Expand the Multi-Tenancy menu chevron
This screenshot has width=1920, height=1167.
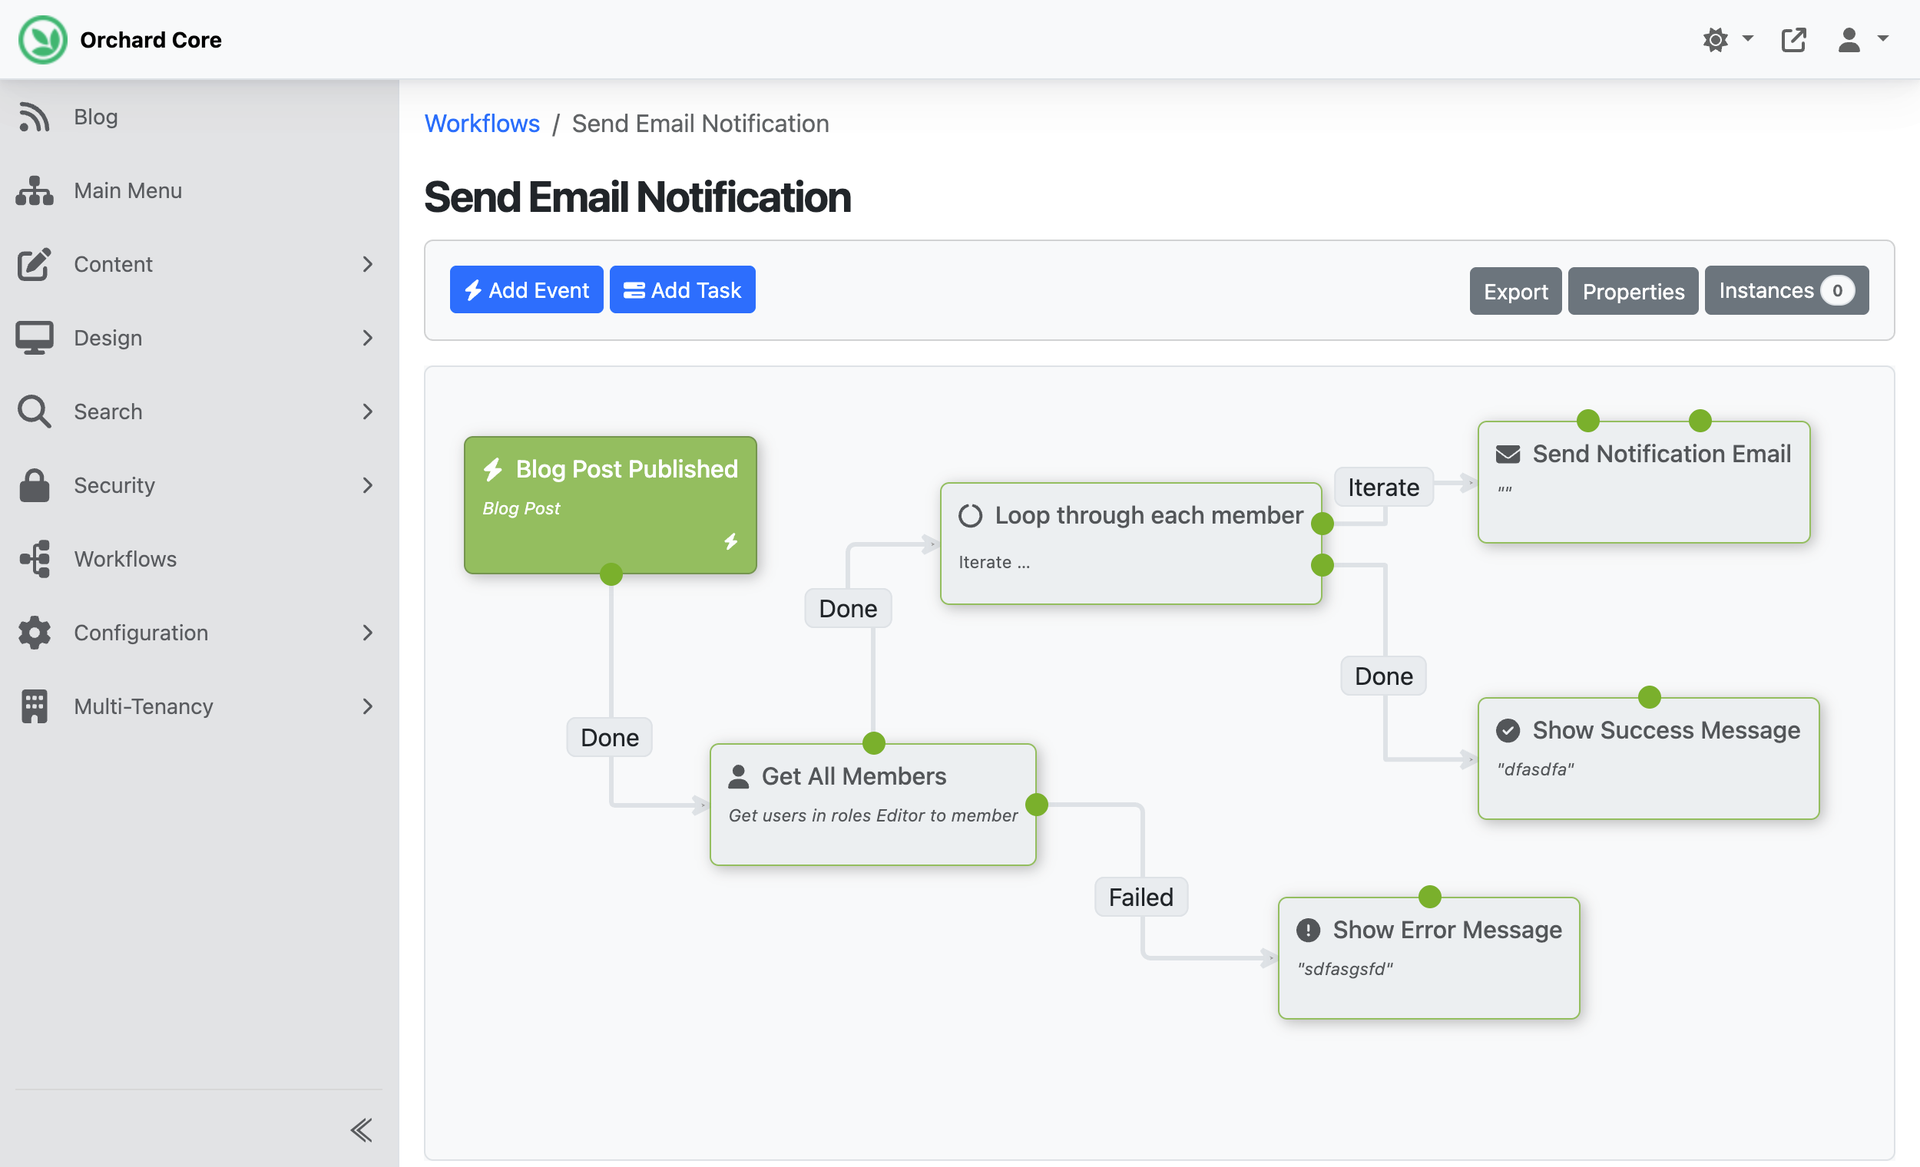(x=367, y=706)
